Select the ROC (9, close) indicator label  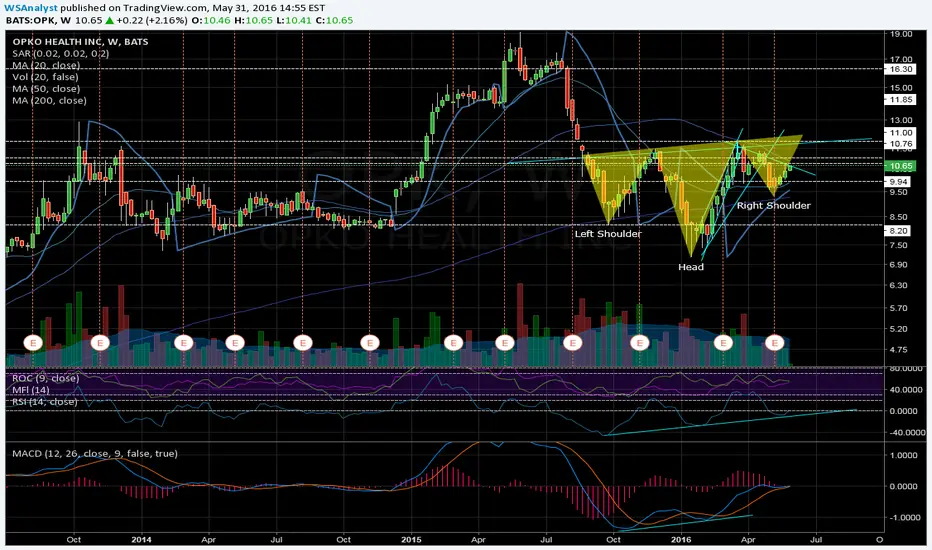tap(45, 378)
